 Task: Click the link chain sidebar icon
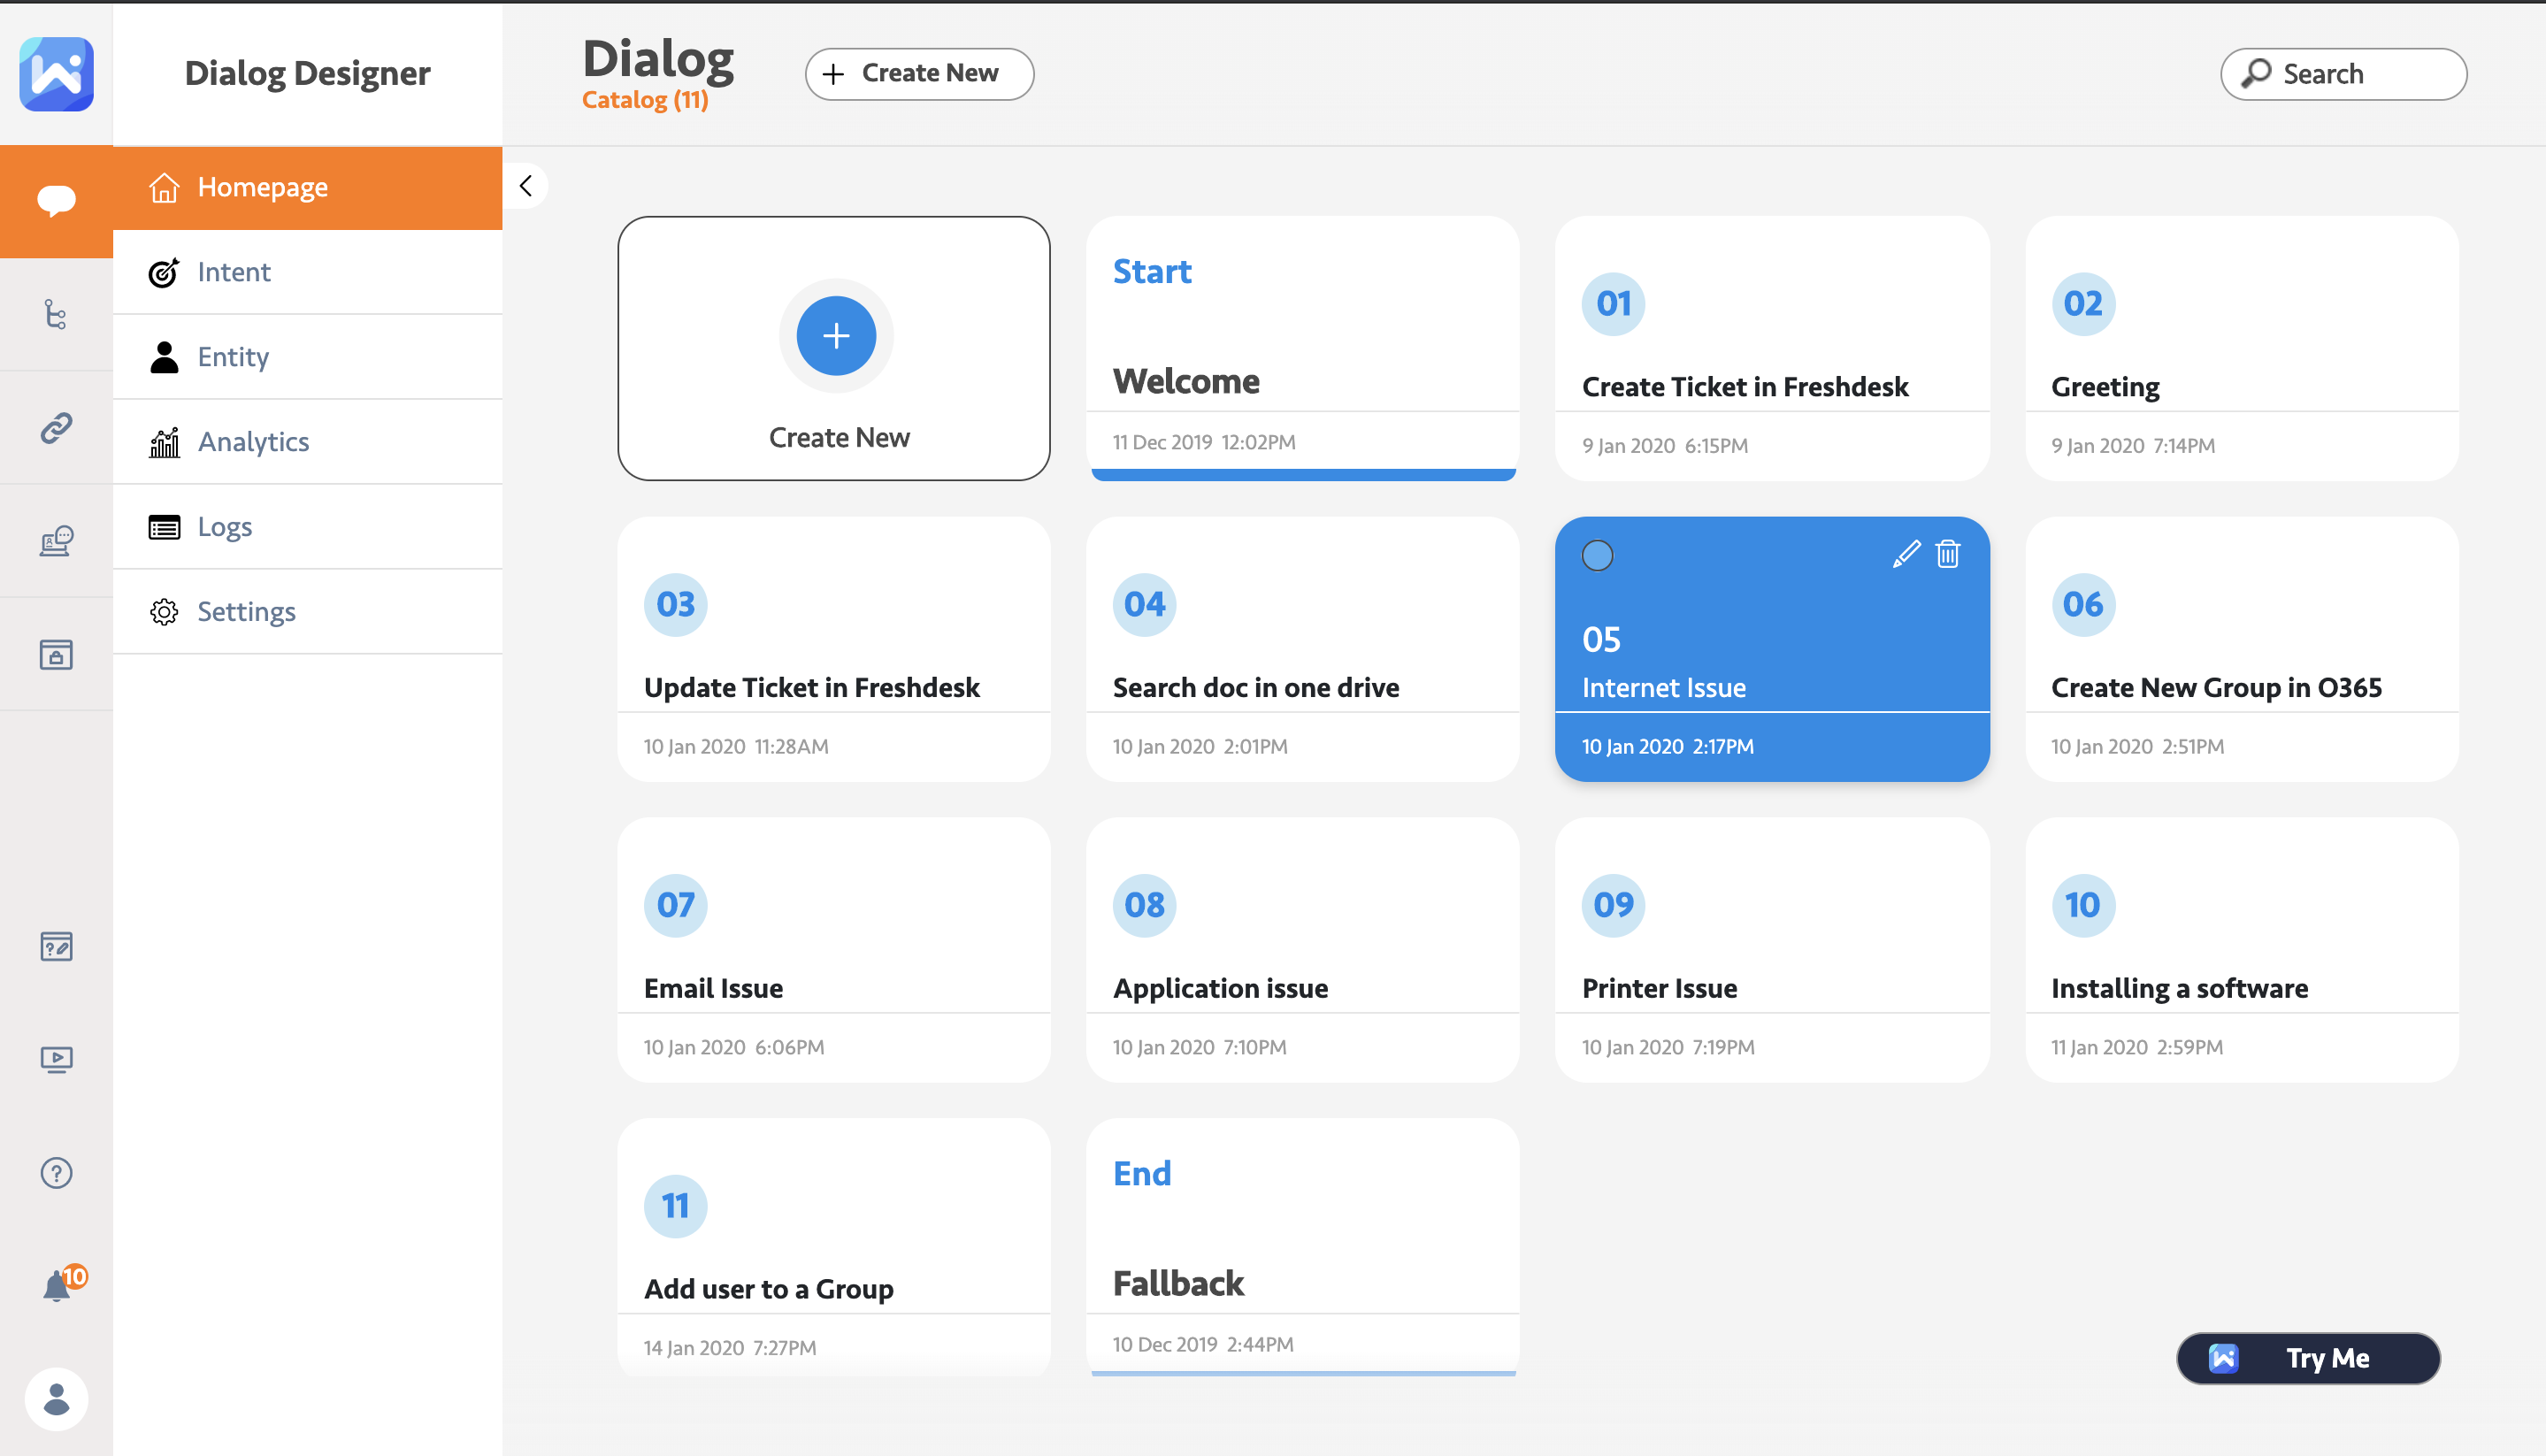56,428
